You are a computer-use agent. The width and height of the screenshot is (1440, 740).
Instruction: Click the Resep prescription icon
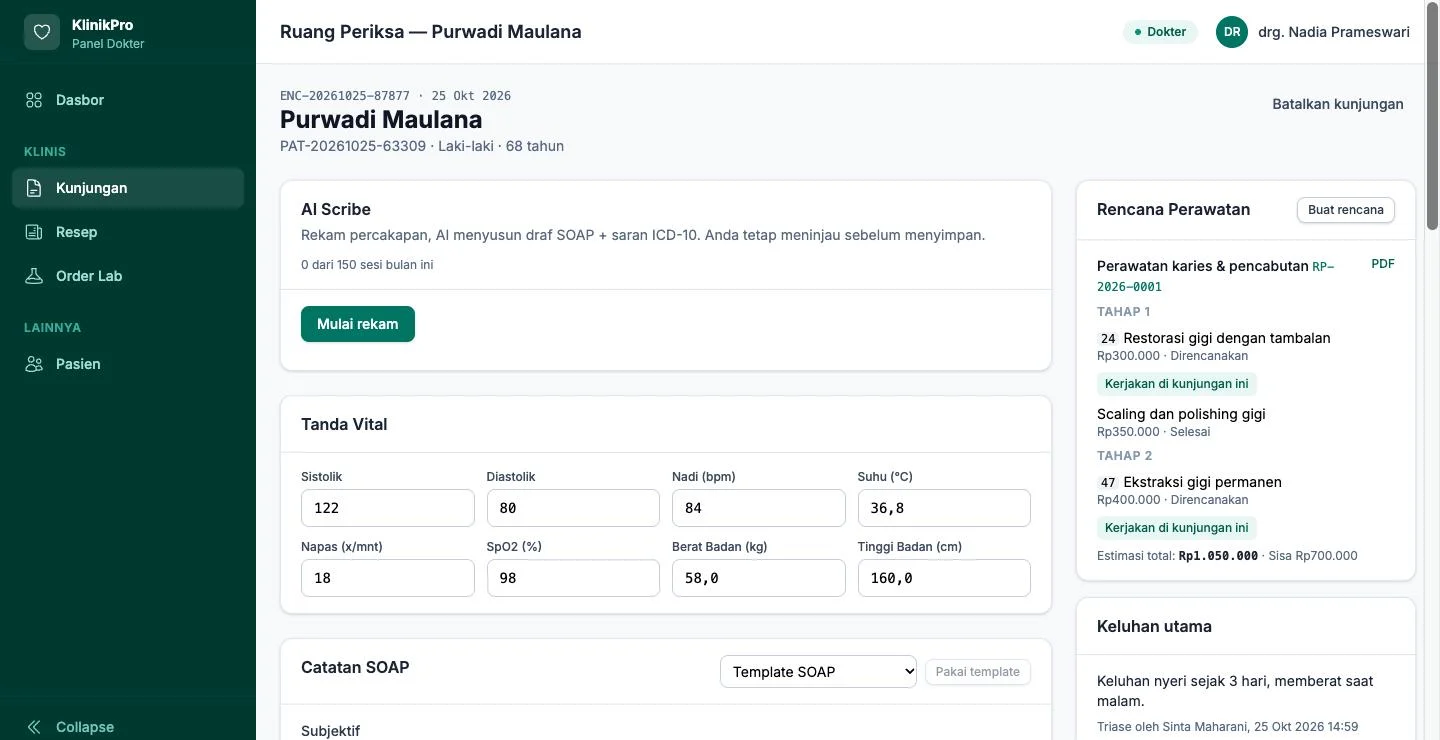click(x=34, y=232)
